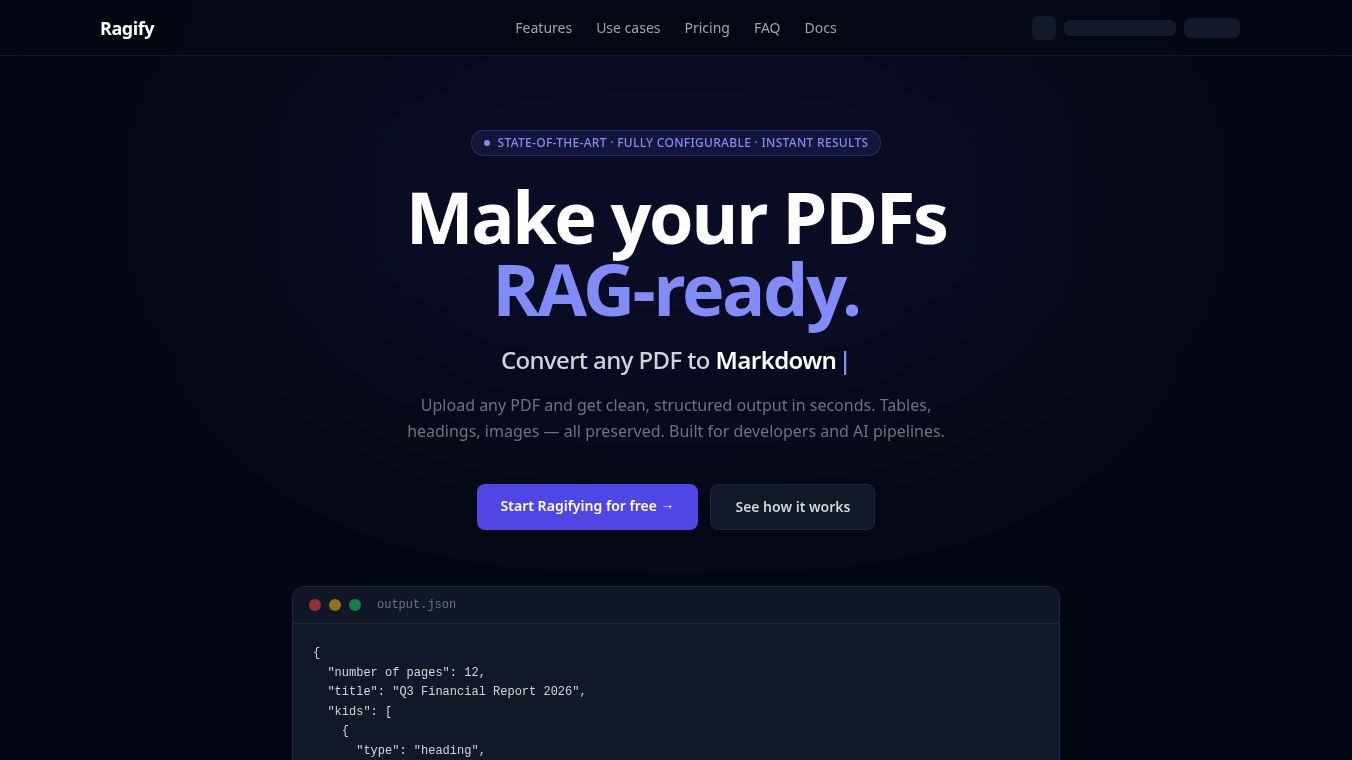The width and height of the screenshot is (1352, 760).
Task: Click the "type": "heading" code line
Action: pos(421,751)
